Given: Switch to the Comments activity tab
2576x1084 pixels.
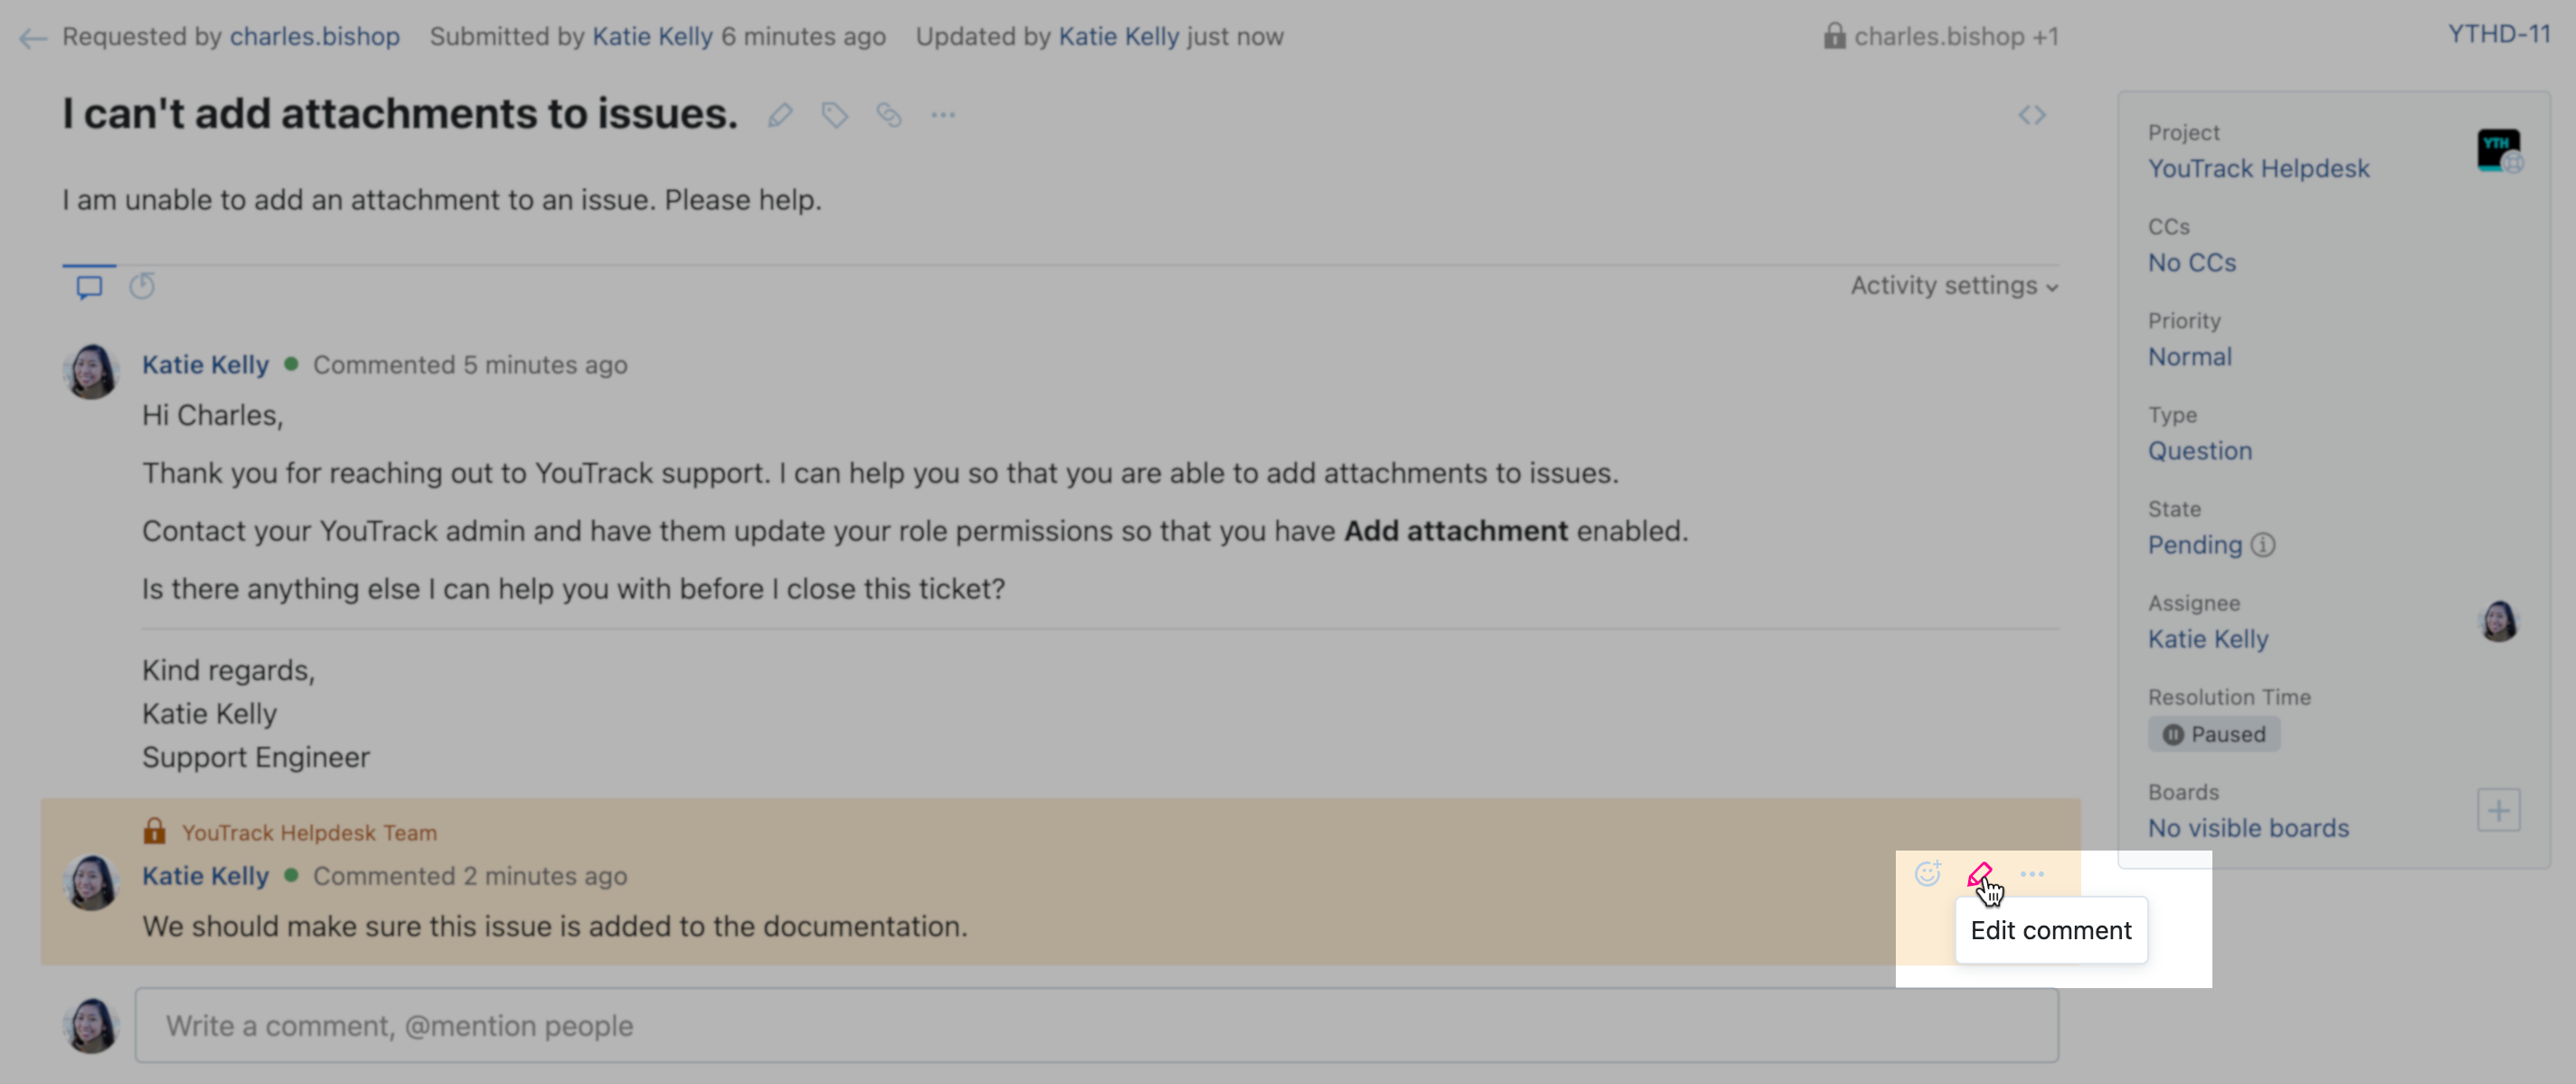Looking at the screenshot, I should tap(89, 287).
